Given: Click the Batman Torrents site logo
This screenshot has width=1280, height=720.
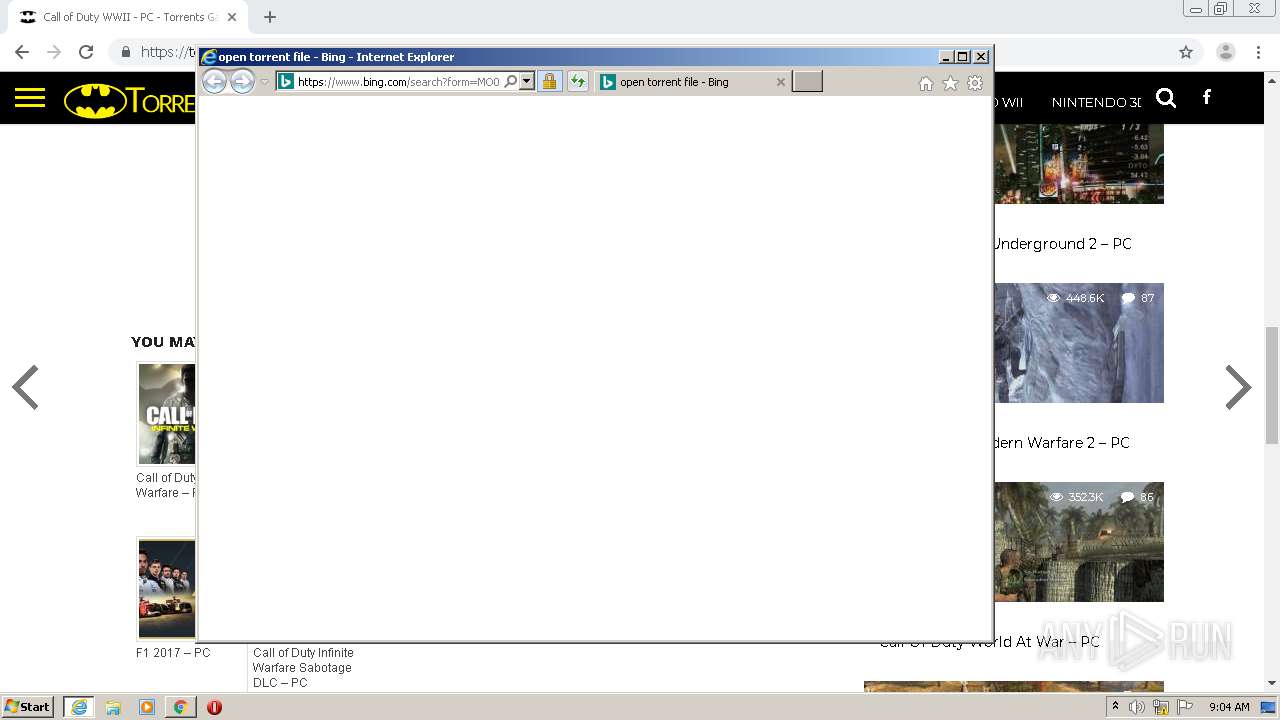Looking at the screenshot, I should pos(130,100).
